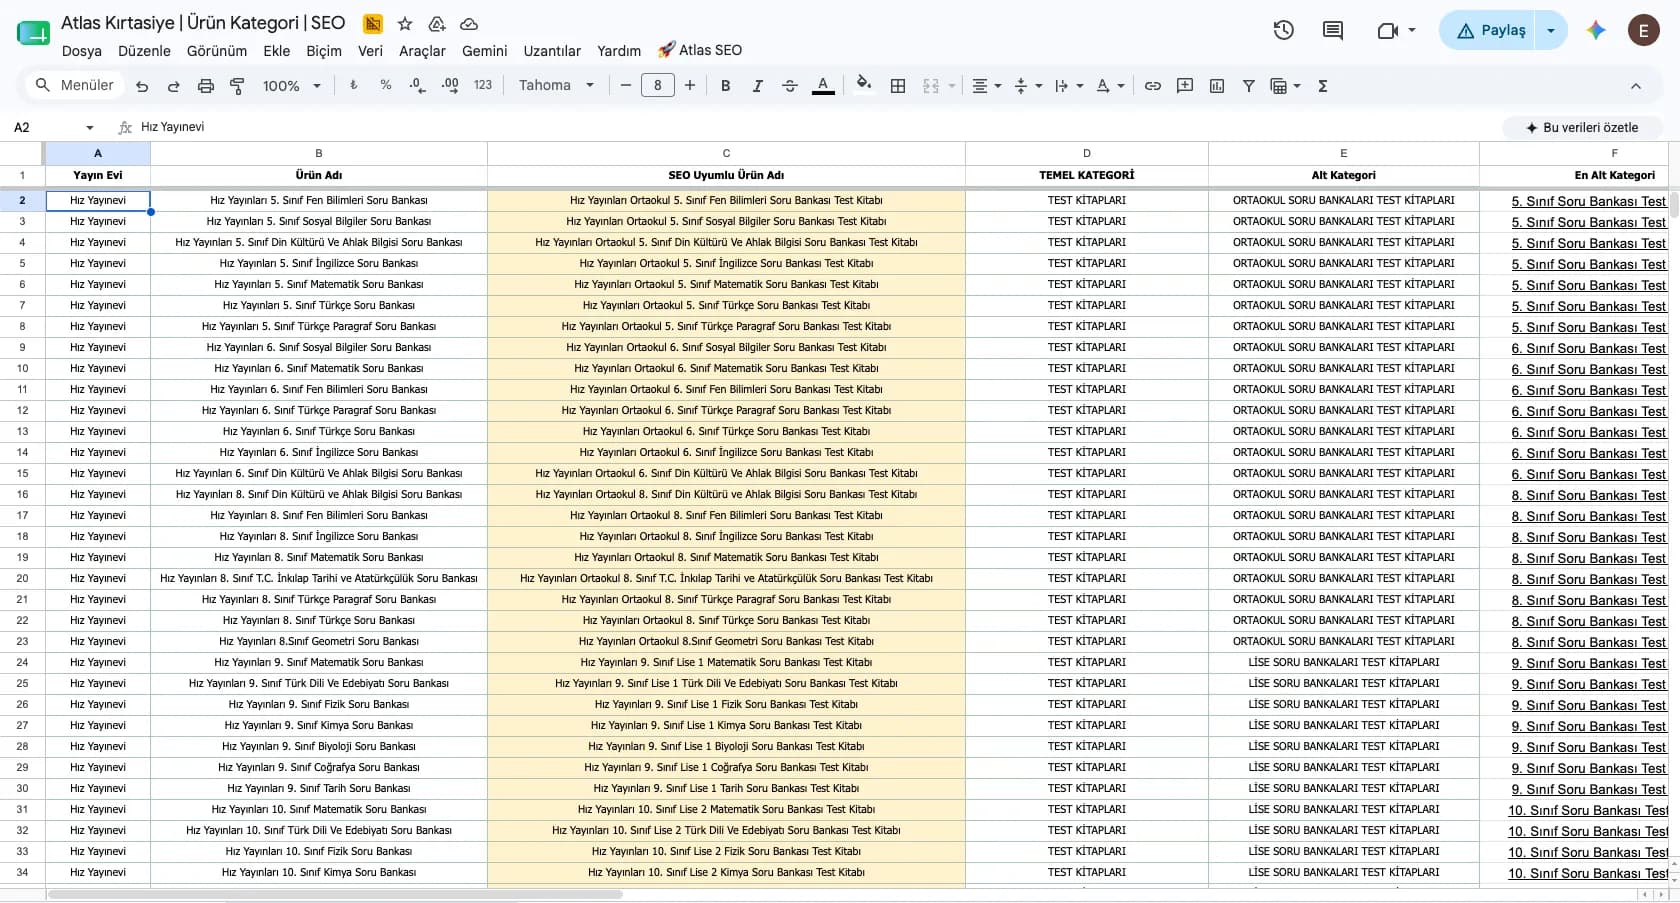This screenshot has height=903, width=1680.
Task: Collapse the toolbar with chevron
Action: pyautogui.click(x=1636, y=86)
